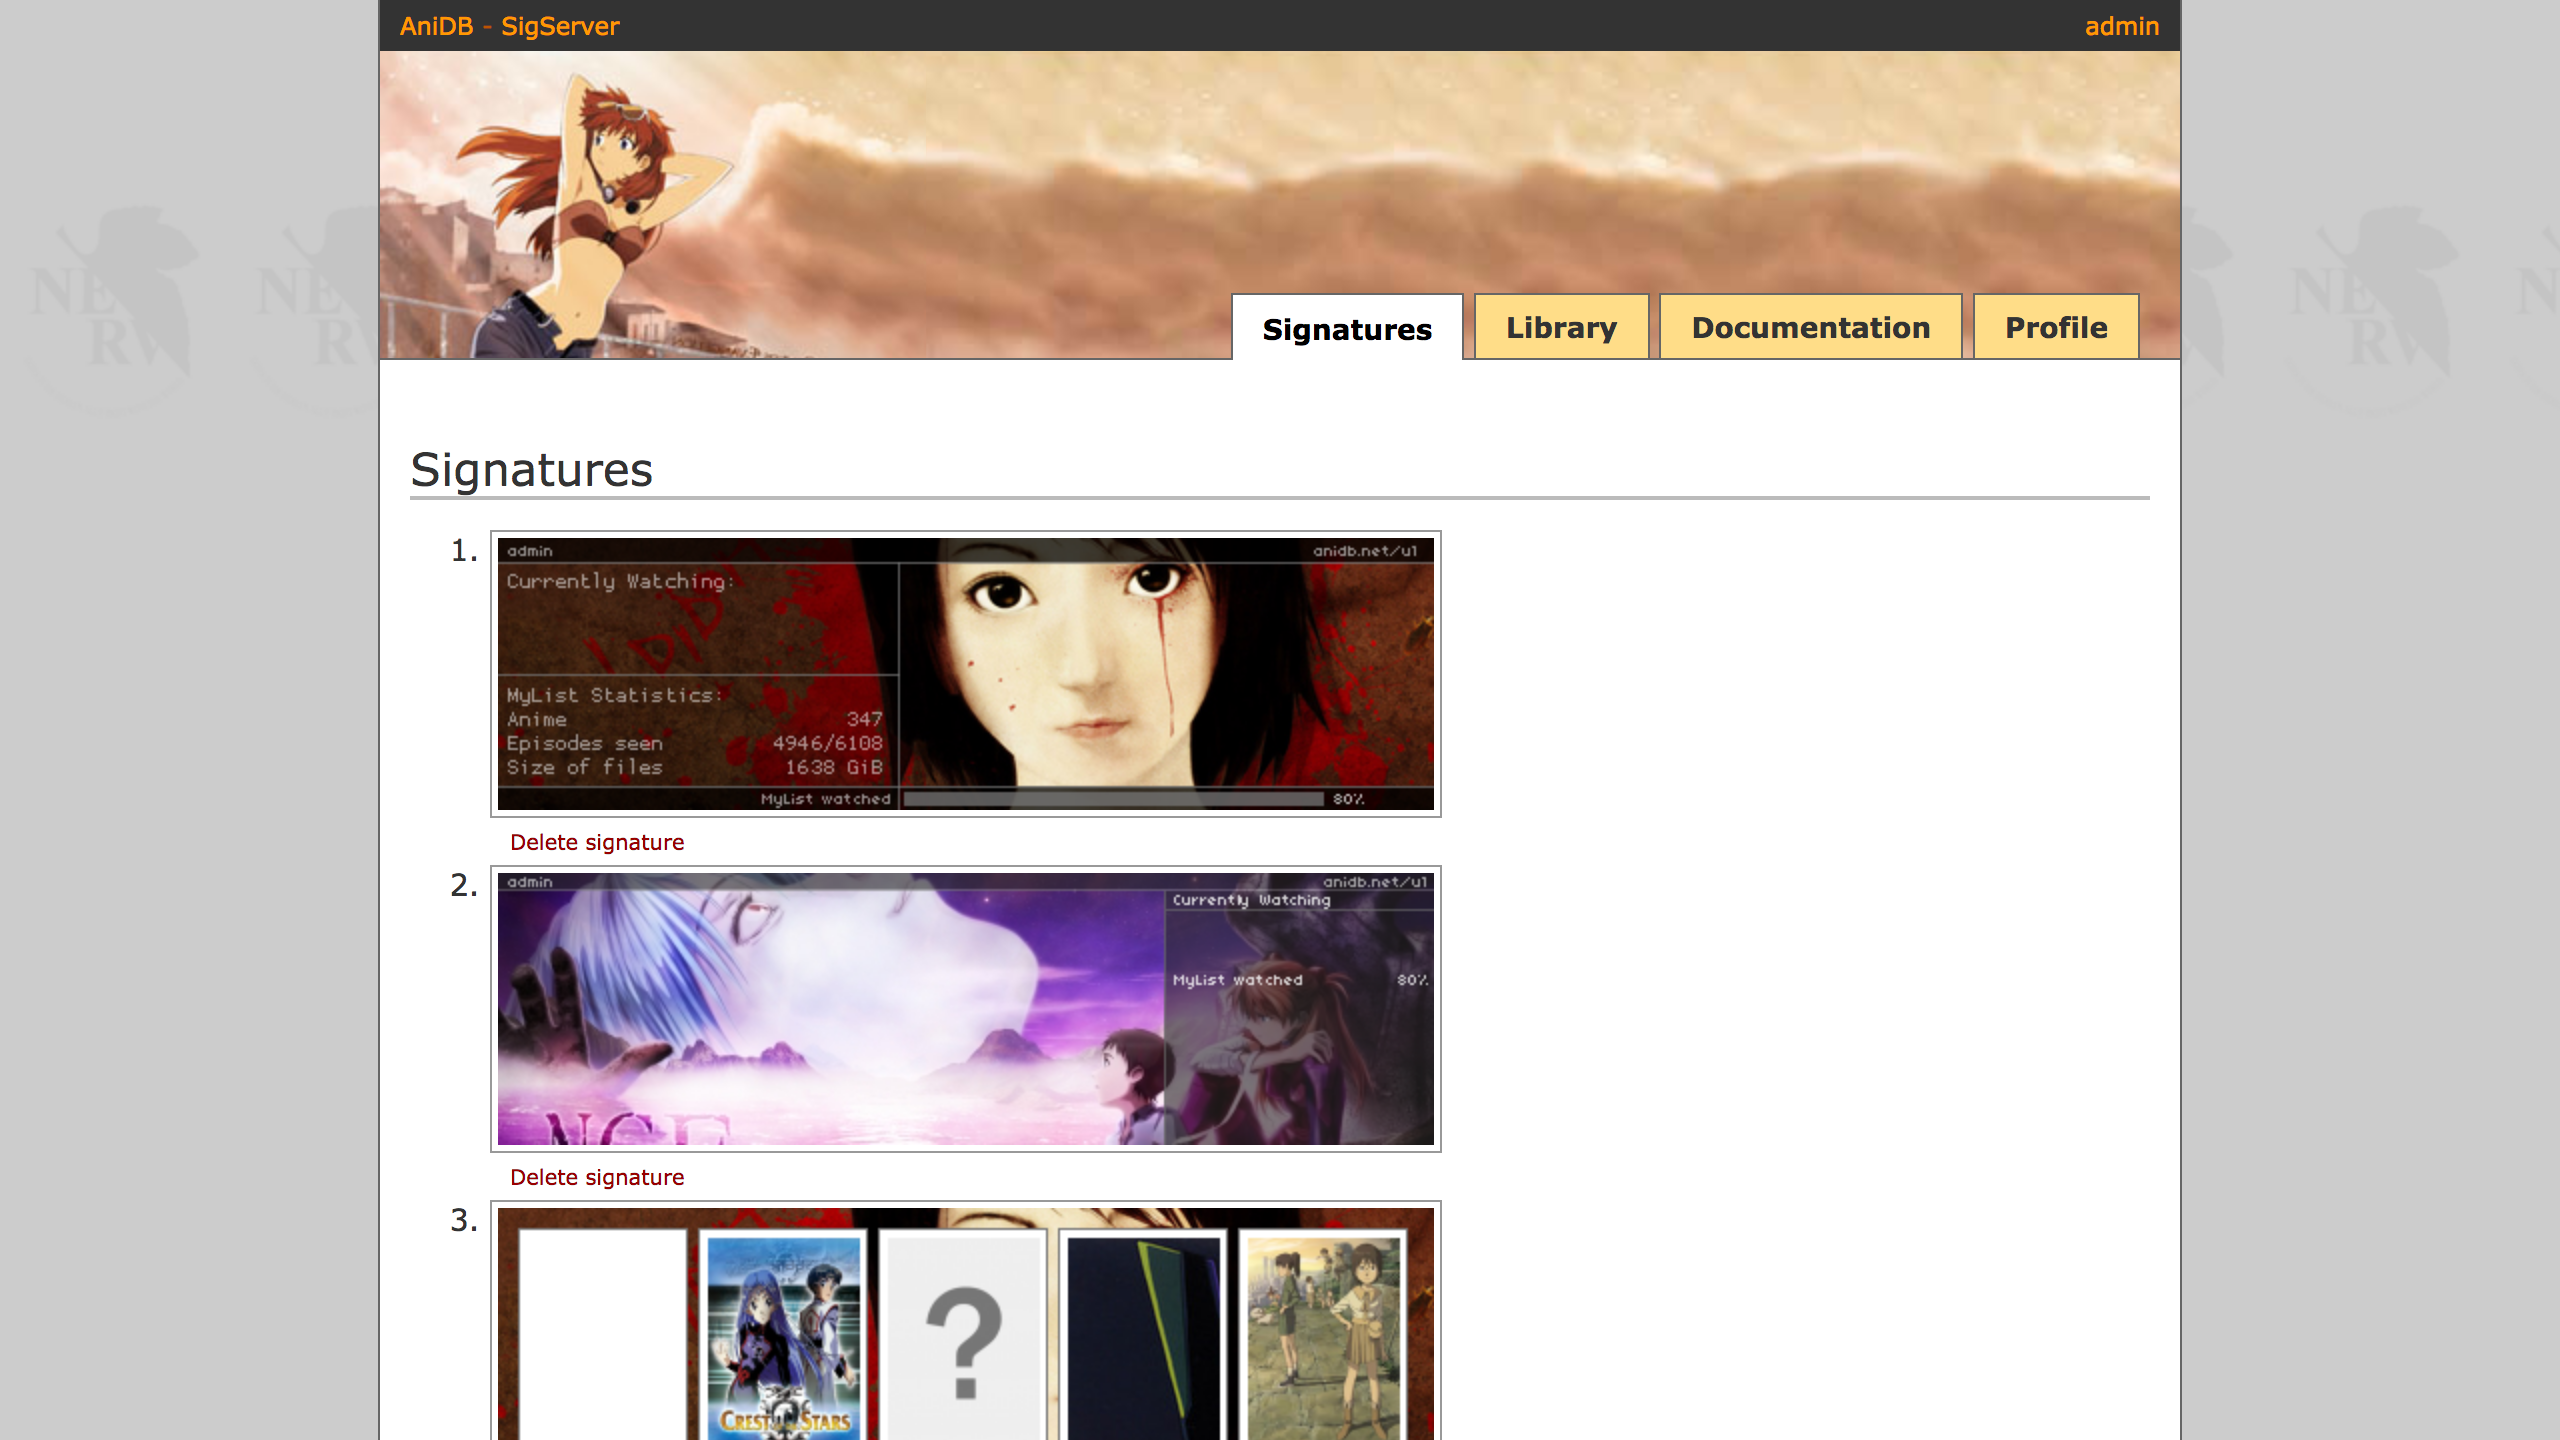Click the anidb.net/u1 text in first signature
This screenshot has width=2560, height=1440.
click(1365, 551)
